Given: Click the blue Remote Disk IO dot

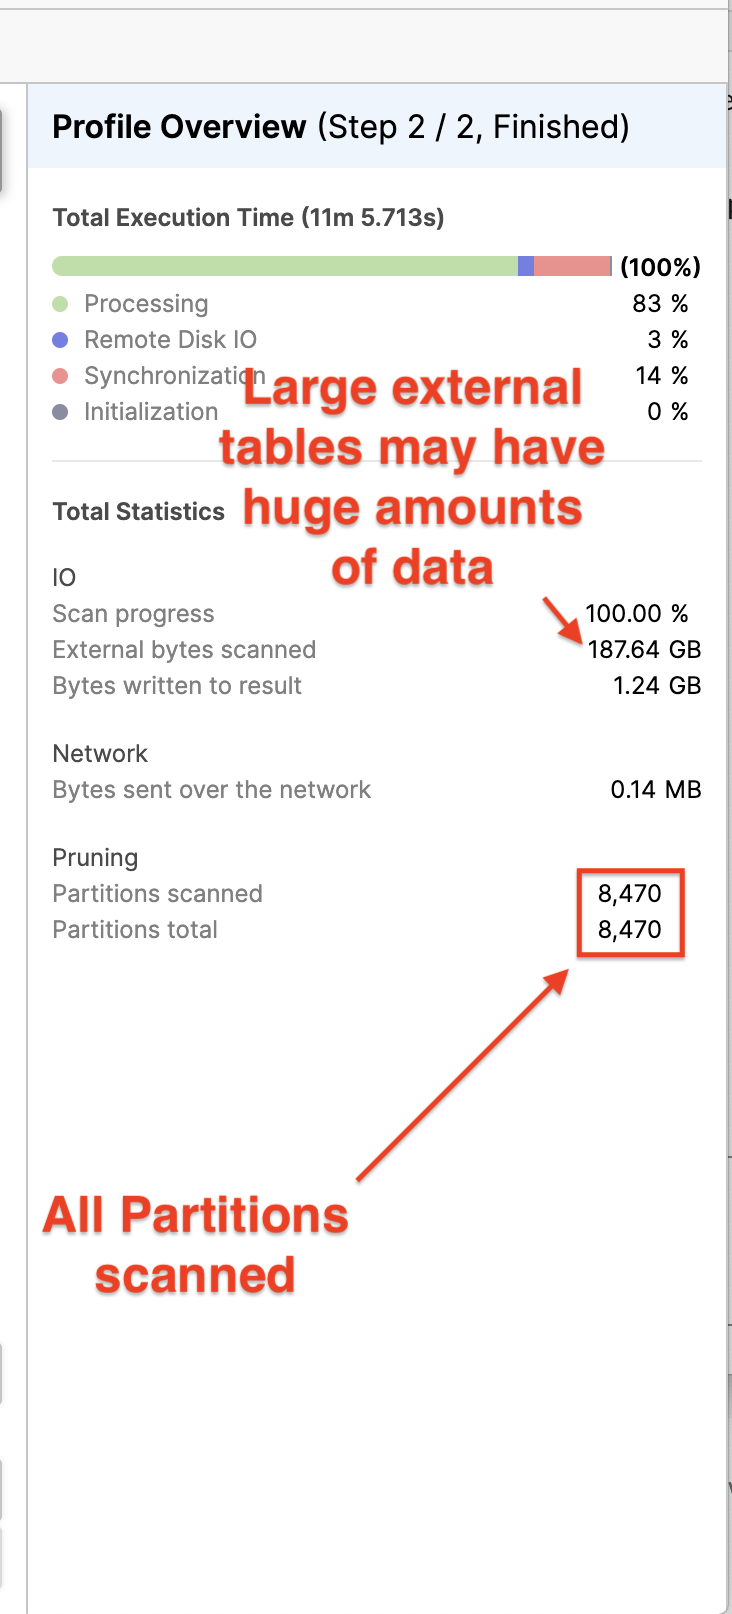Looking at the screenshot, I should pyautogui.click(x=60, y=340).
